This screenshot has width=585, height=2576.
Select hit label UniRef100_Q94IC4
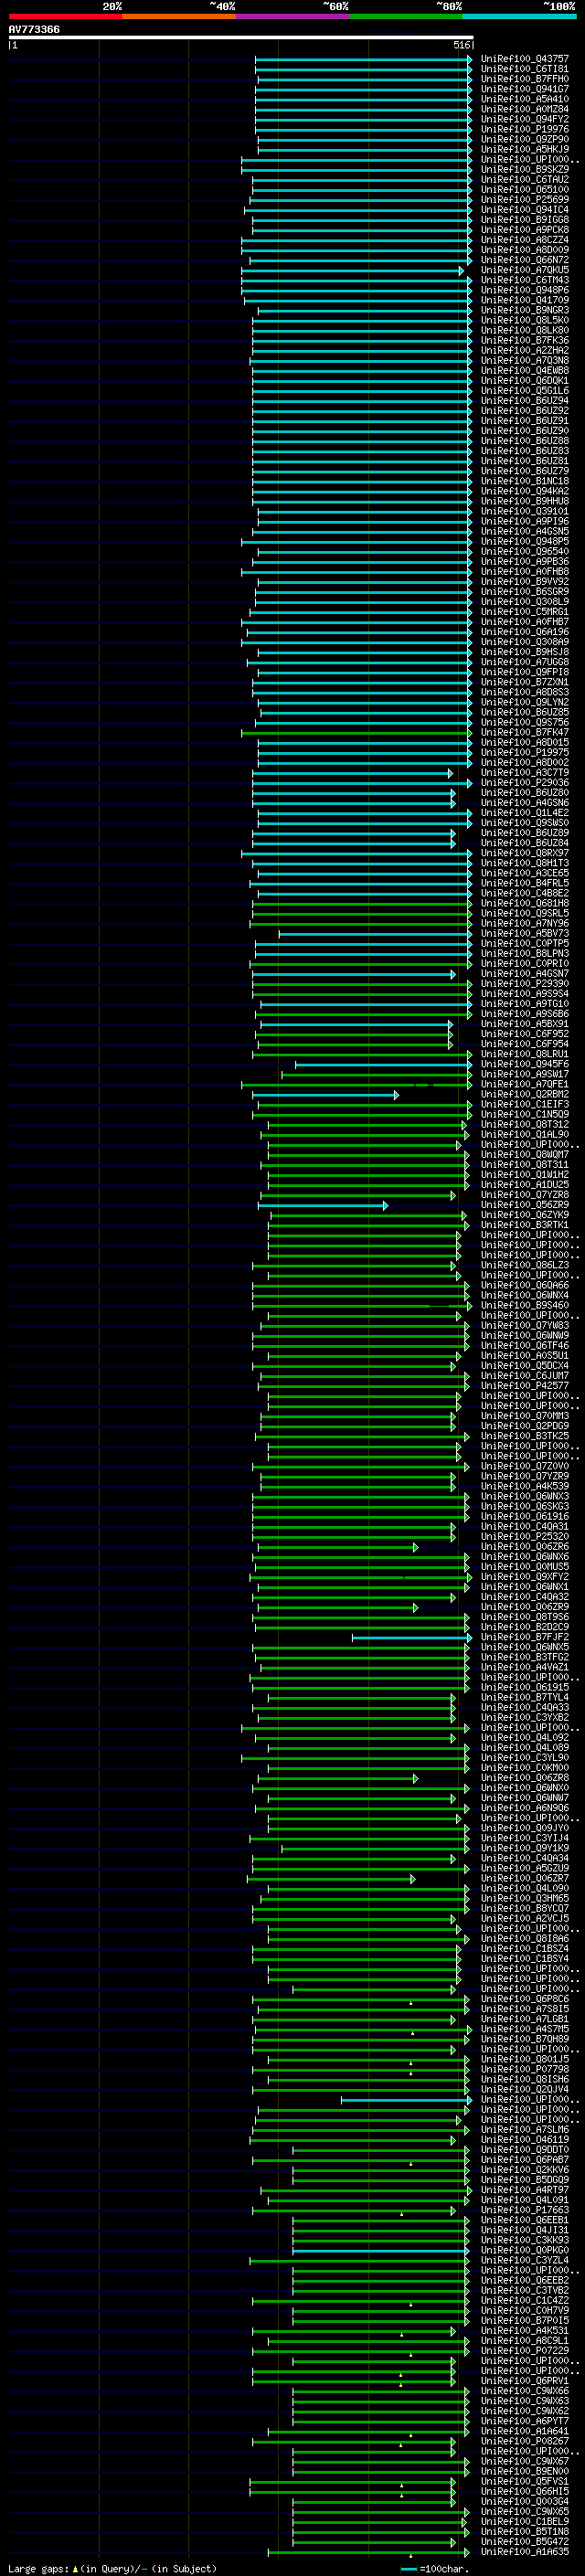[x=525, y=210]
